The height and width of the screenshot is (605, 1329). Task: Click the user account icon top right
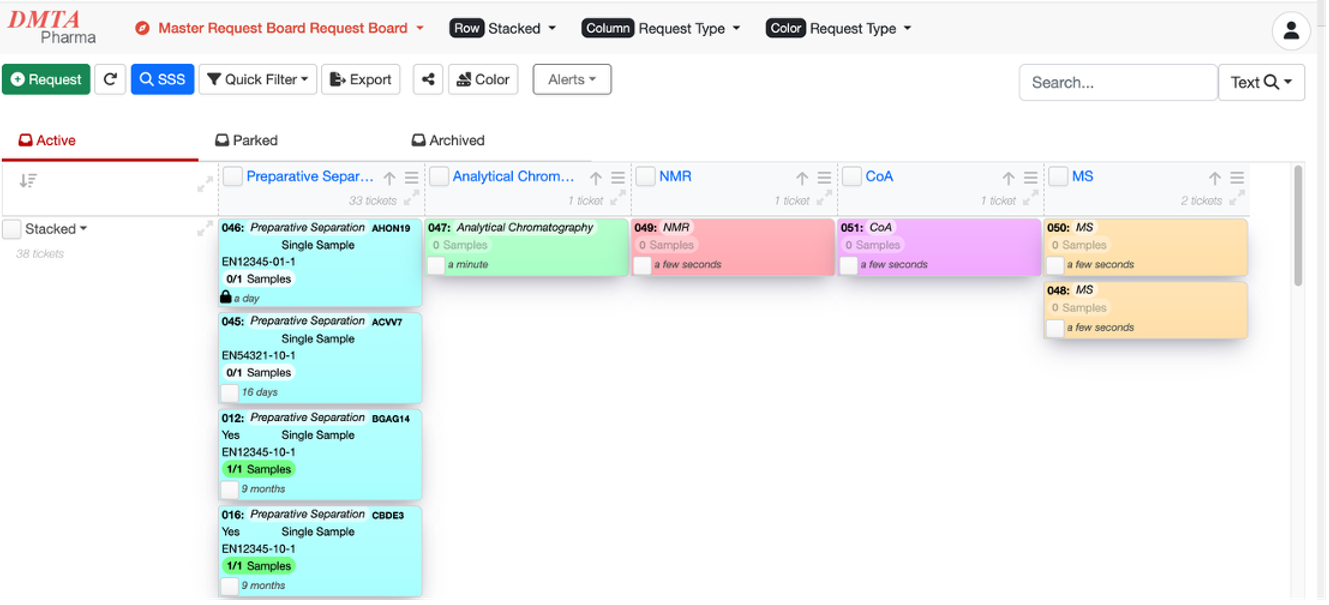(1291, 30)
